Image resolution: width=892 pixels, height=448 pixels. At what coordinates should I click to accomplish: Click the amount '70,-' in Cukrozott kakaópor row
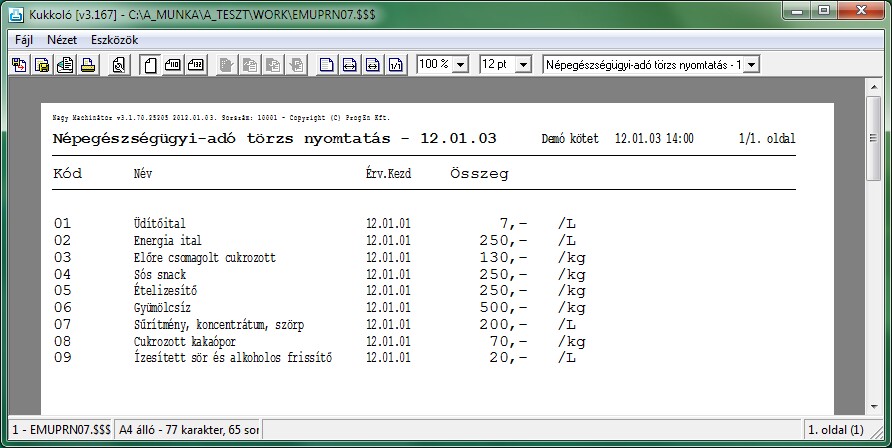pyautogui.click(x=509, y=342)
